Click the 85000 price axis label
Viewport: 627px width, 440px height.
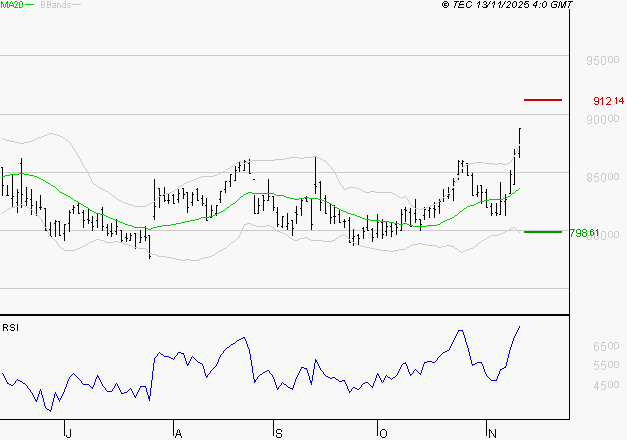(x=603, y=177)
